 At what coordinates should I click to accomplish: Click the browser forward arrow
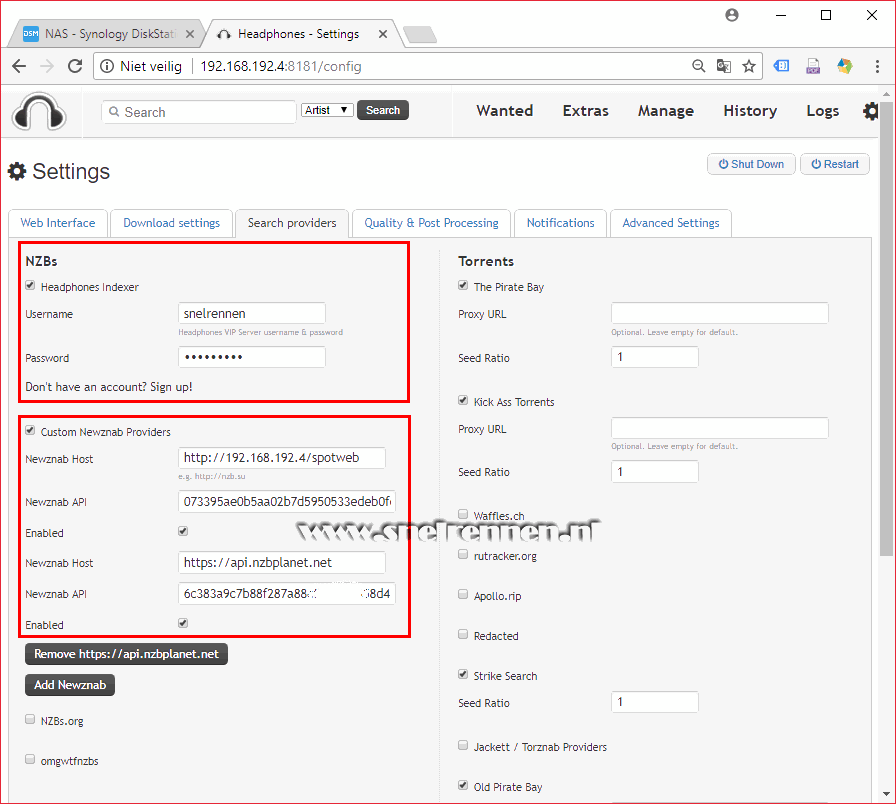click(x=47, y=66)
